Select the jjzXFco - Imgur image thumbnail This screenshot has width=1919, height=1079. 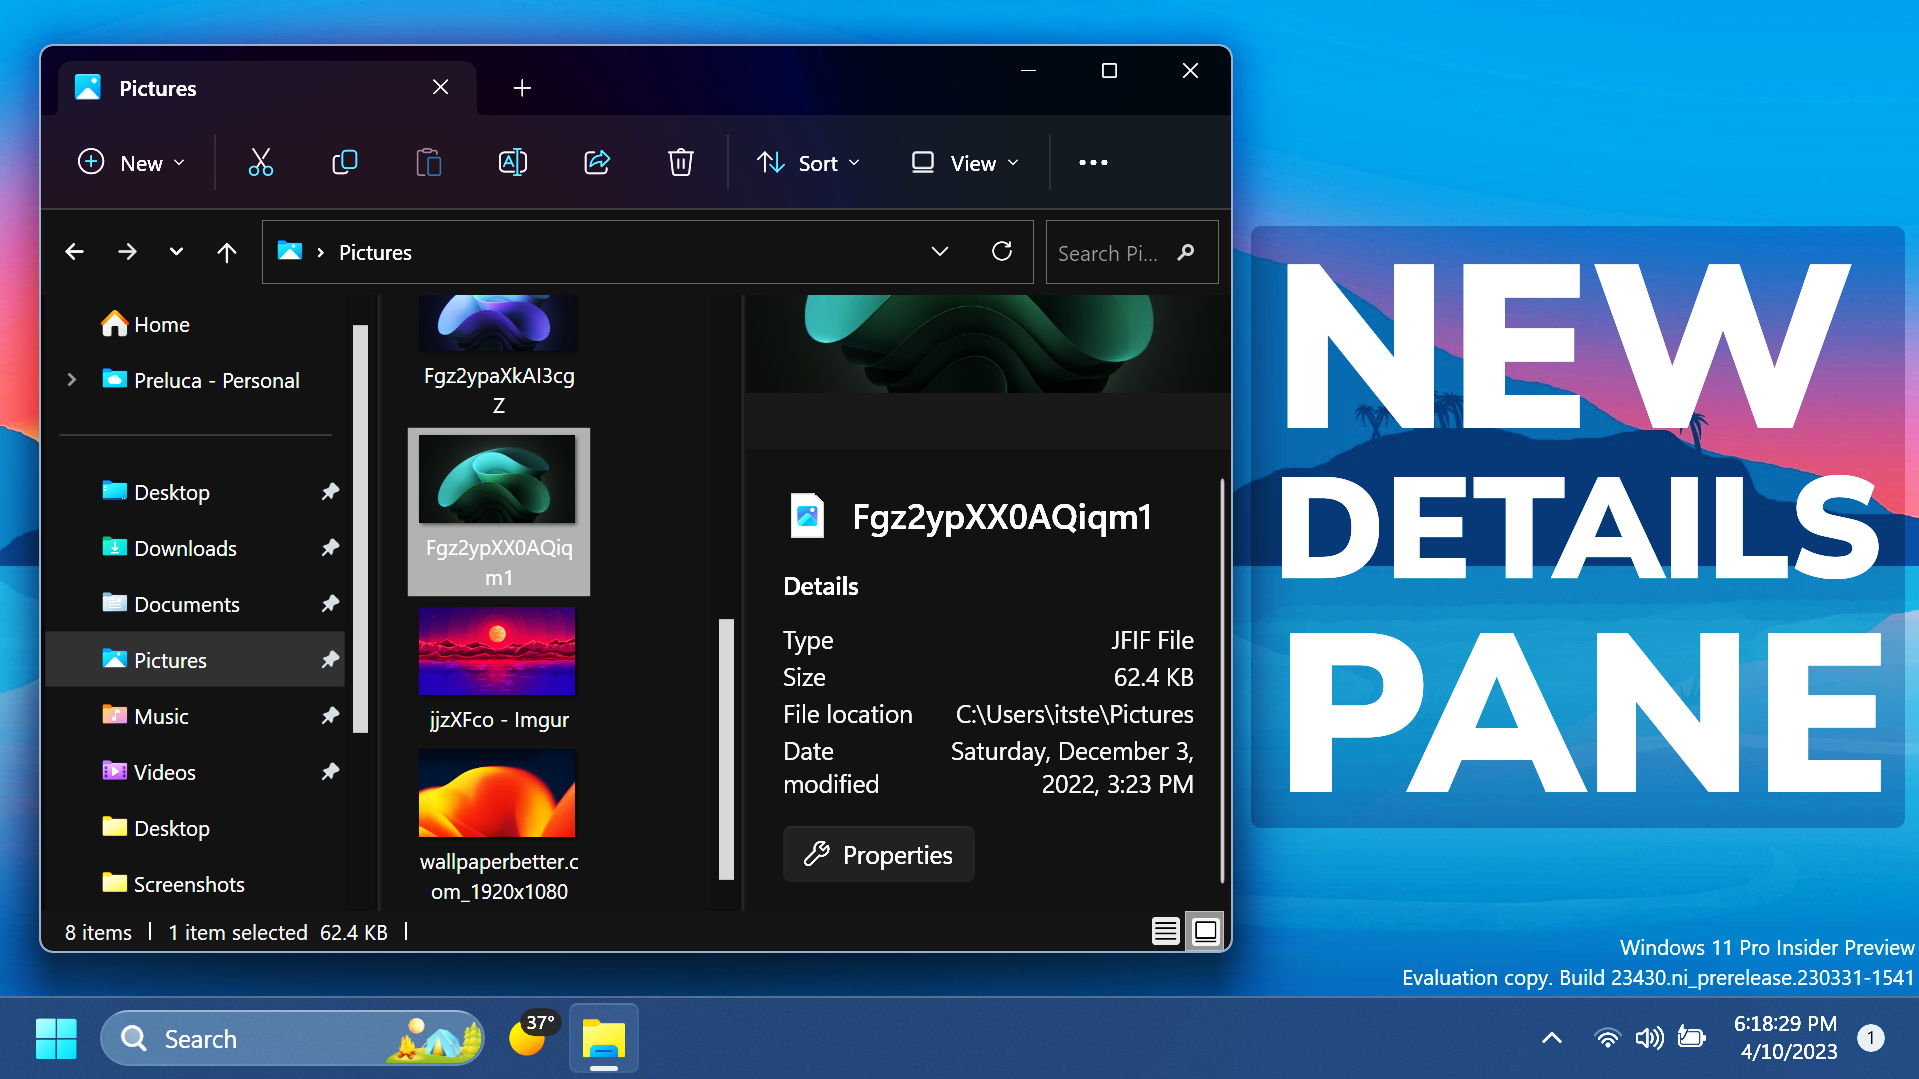point(497,651)
